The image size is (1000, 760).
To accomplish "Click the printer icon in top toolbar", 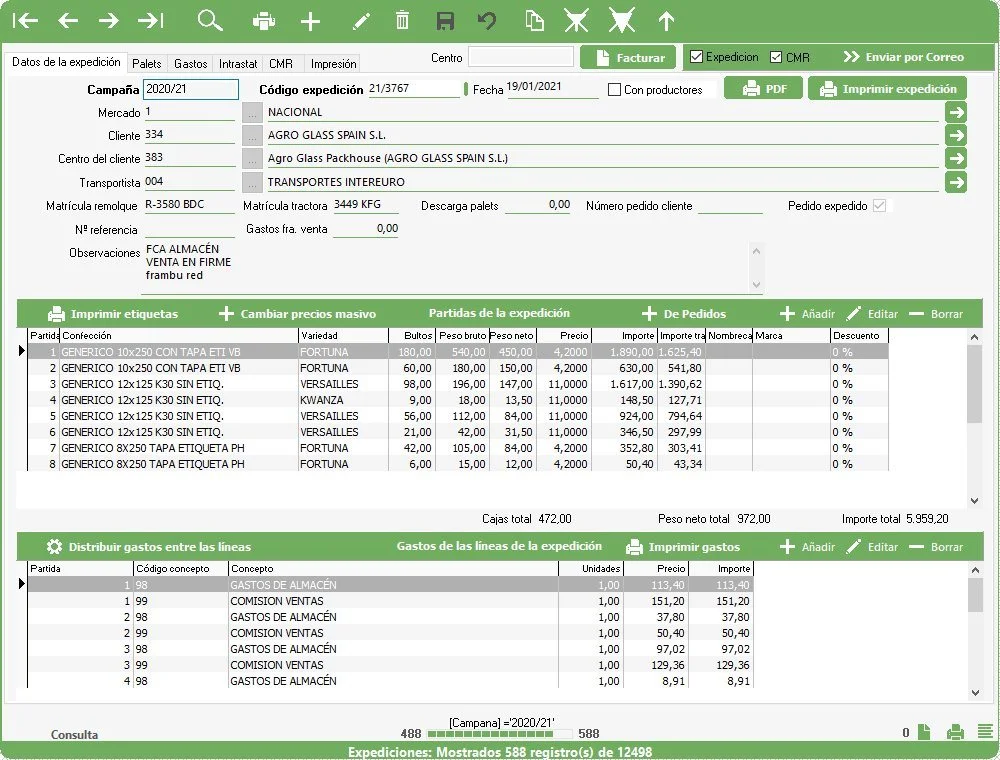I will (263, 21).
